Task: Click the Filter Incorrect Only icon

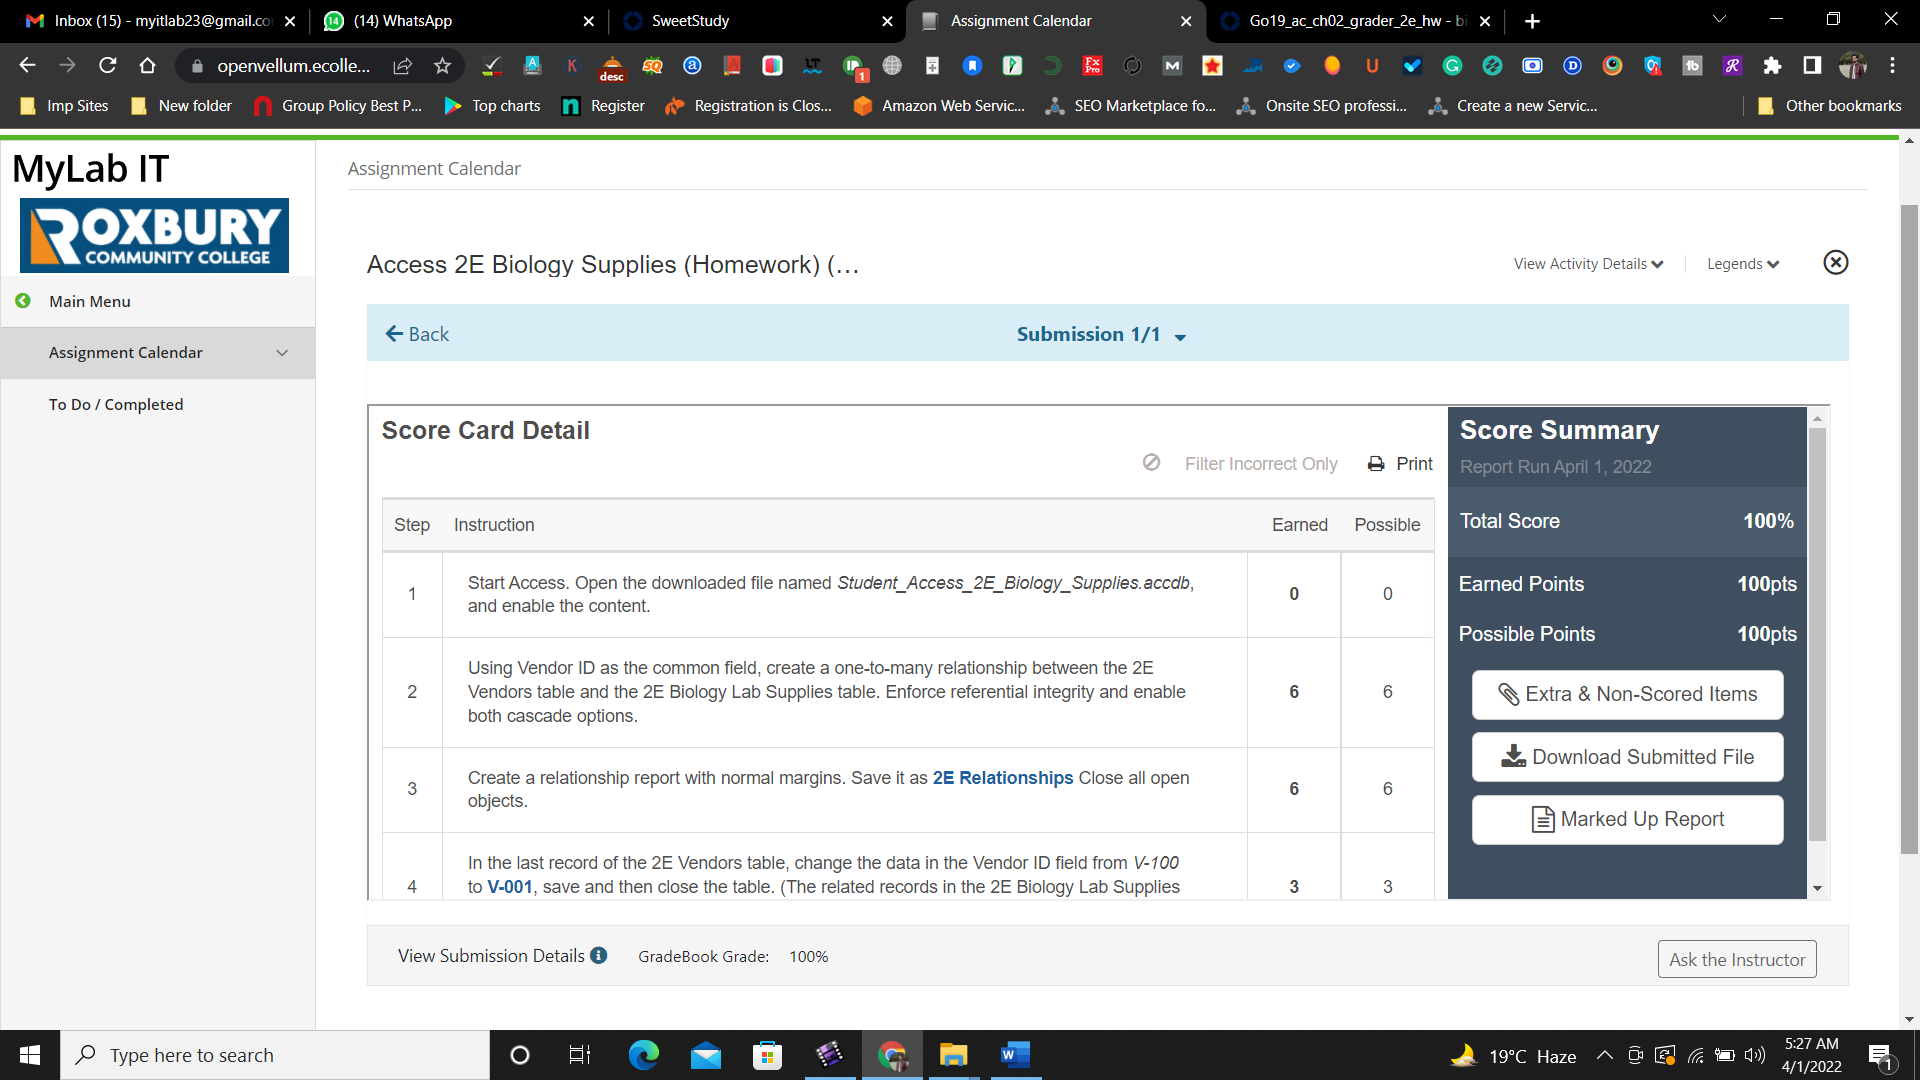Action: (1151, 463)
